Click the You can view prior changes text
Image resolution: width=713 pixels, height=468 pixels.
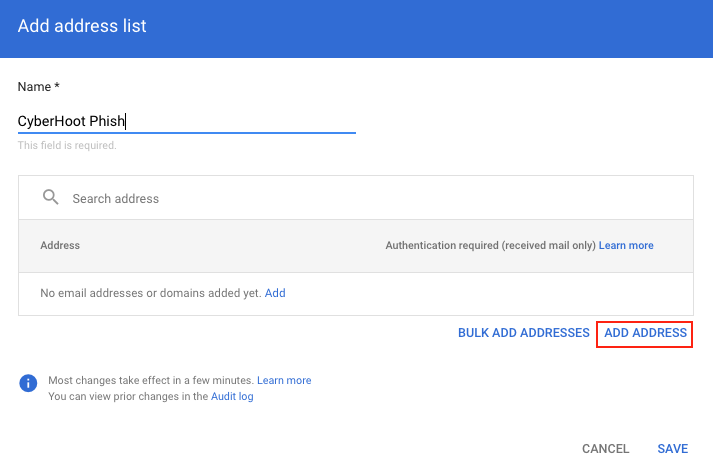pyautogui.click(x=128, y=397)
